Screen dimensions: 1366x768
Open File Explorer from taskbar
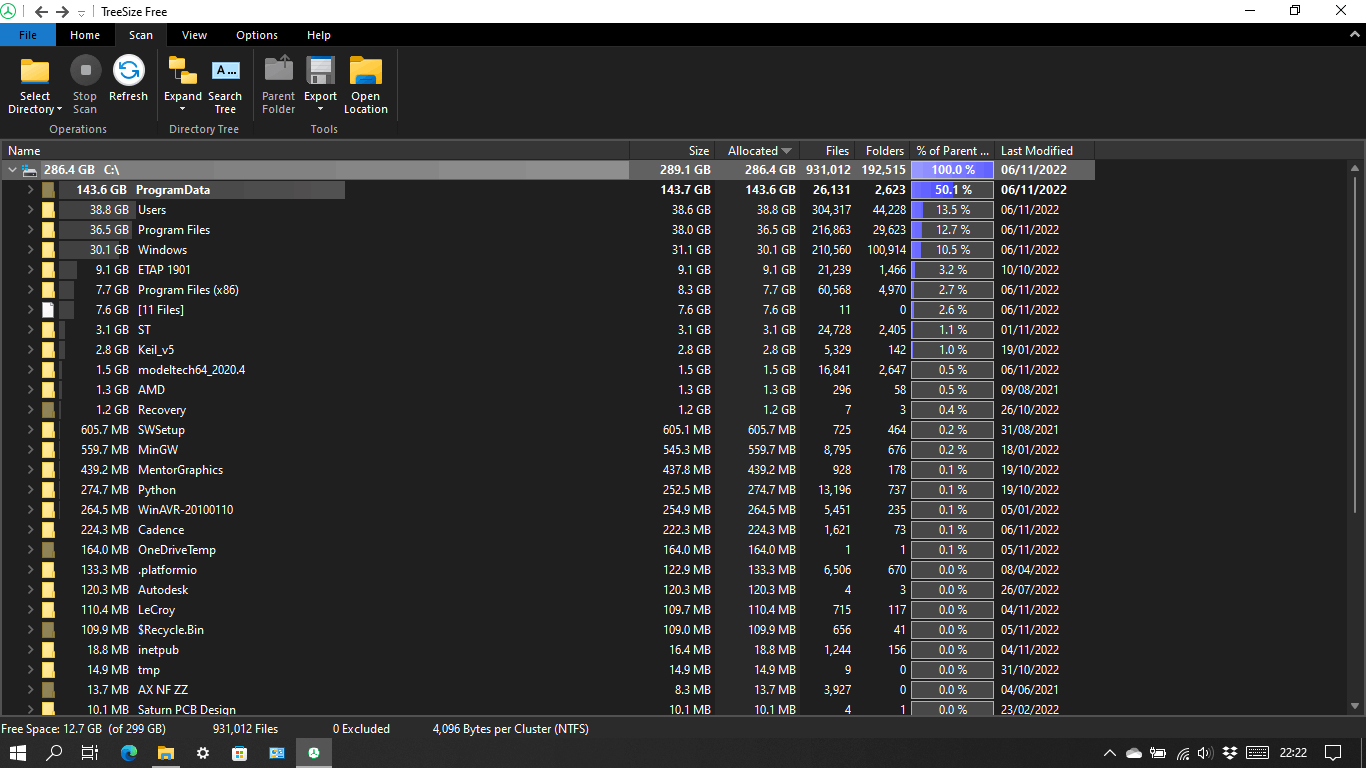click(x=166, y=753)
